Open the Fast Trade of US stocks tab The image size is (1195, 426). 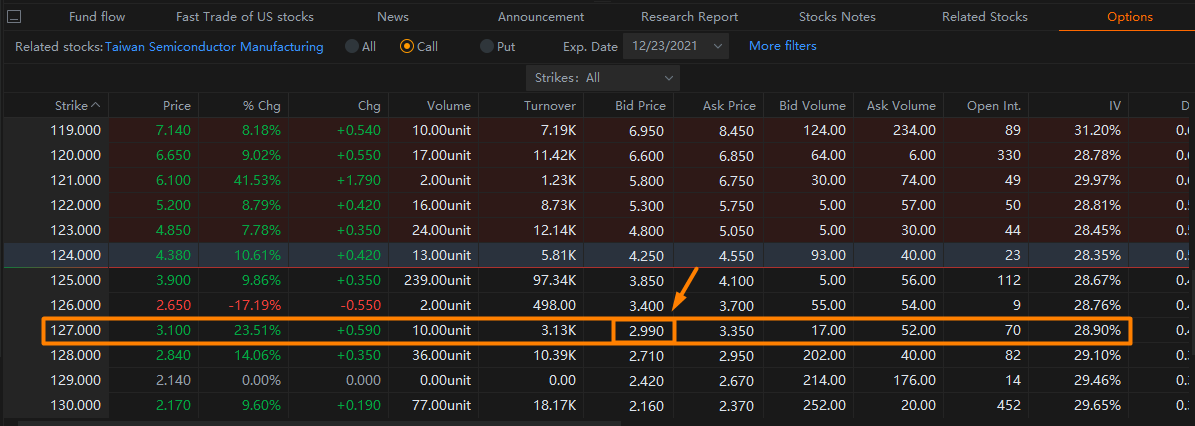point(244,17)
